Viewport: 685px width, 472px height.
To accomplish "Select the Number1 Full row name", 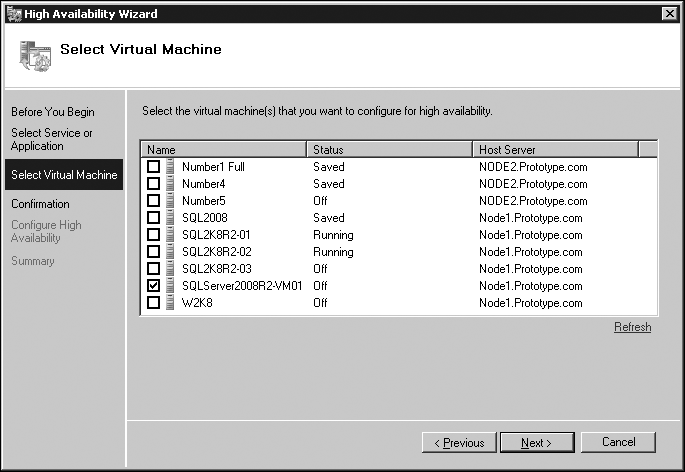I will coord(213,167).
